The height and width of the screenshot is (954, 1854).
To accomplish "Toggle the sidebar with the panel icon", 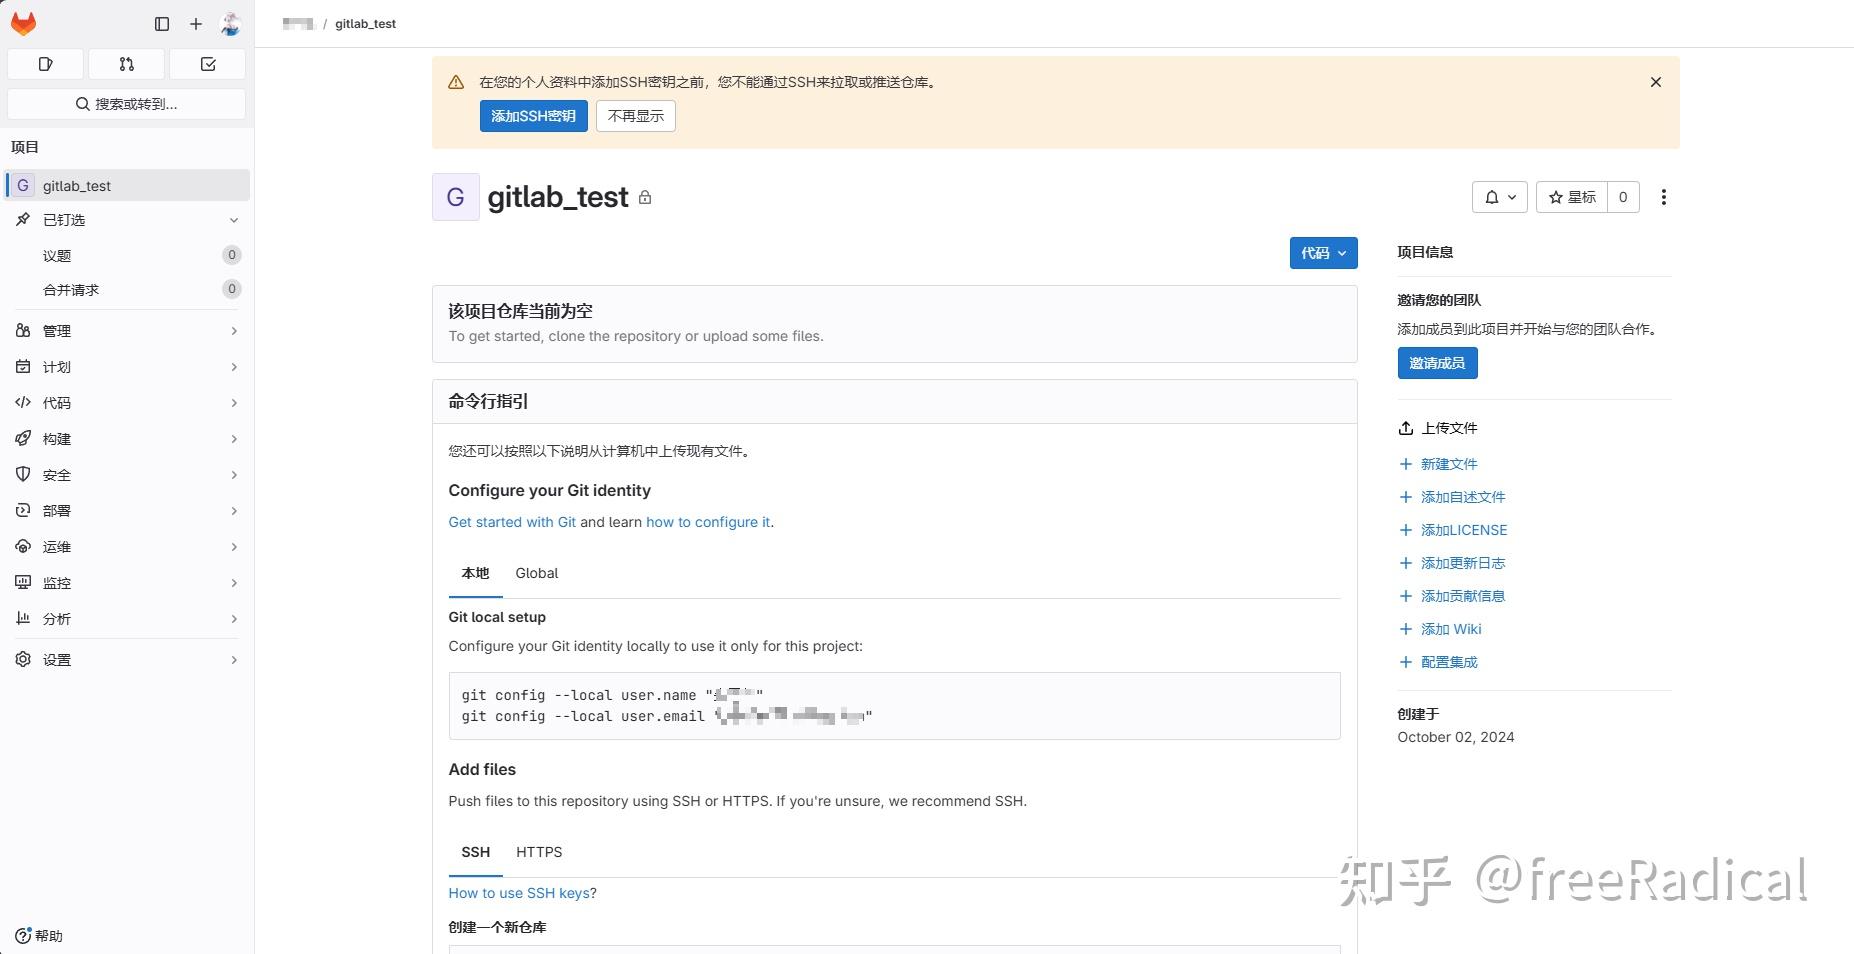I will [161, 24].
